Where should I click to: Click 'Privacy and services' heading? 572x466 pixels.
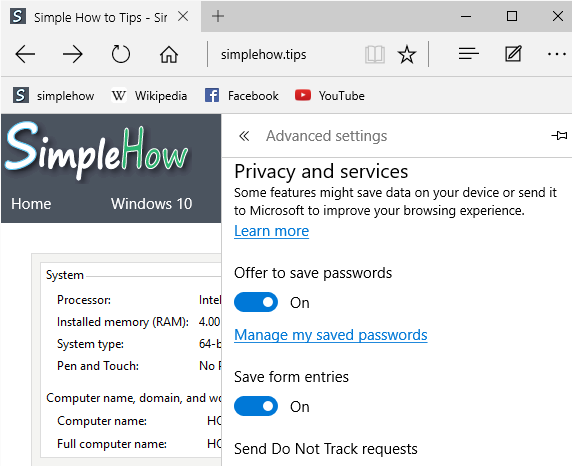point(321,172)
